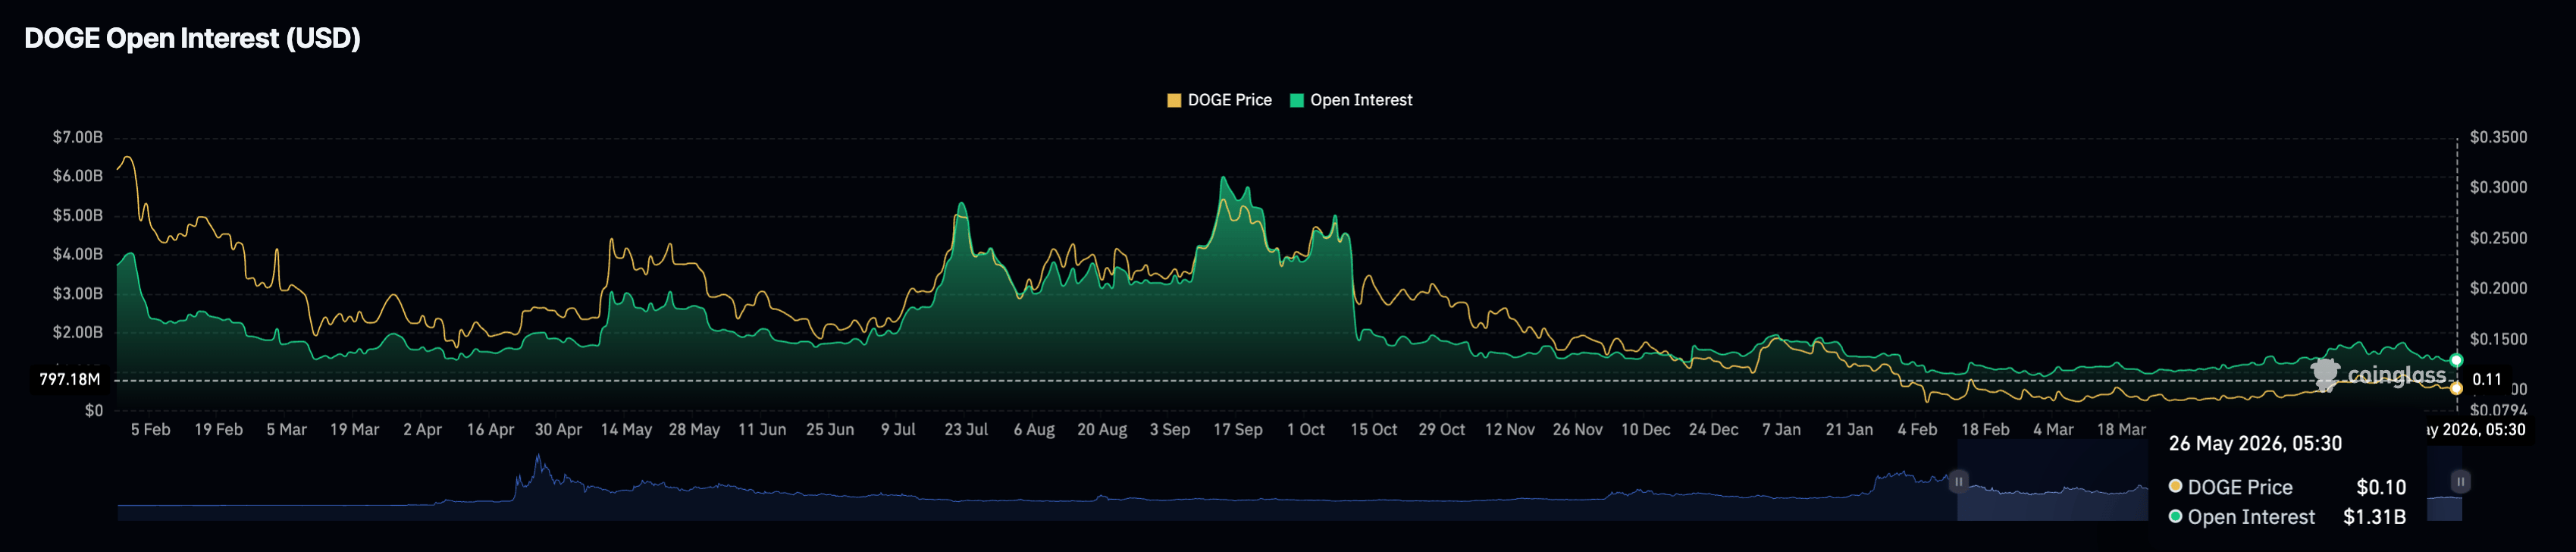
Task: Click the 26 Nov date label
Action: [1579, 429]
